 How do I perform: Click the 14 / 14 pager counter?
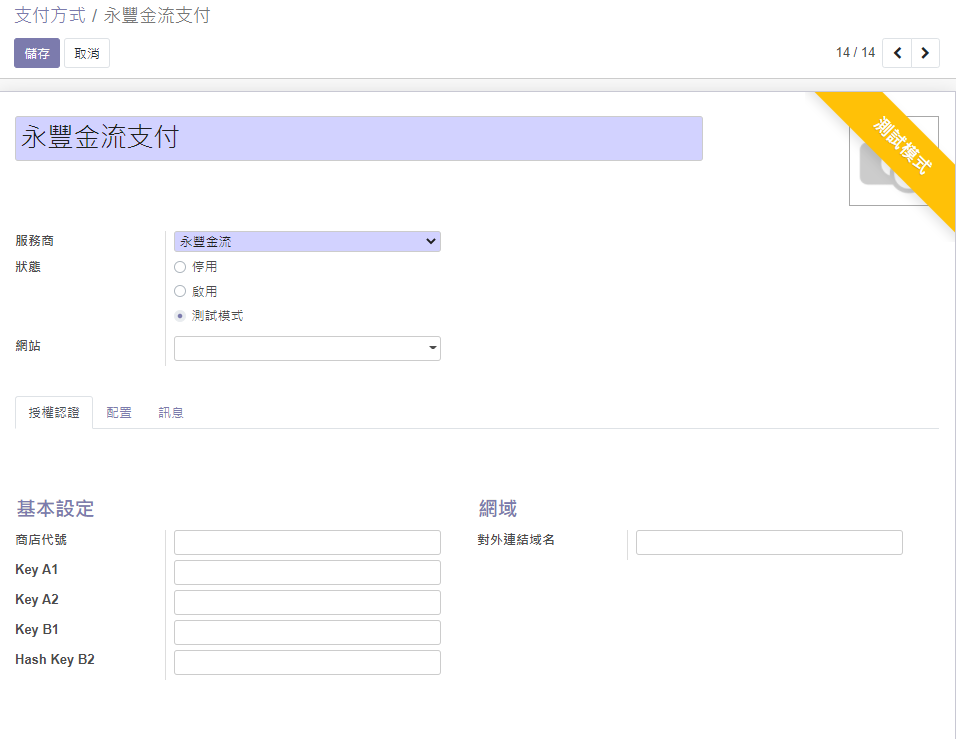(855, 52)
